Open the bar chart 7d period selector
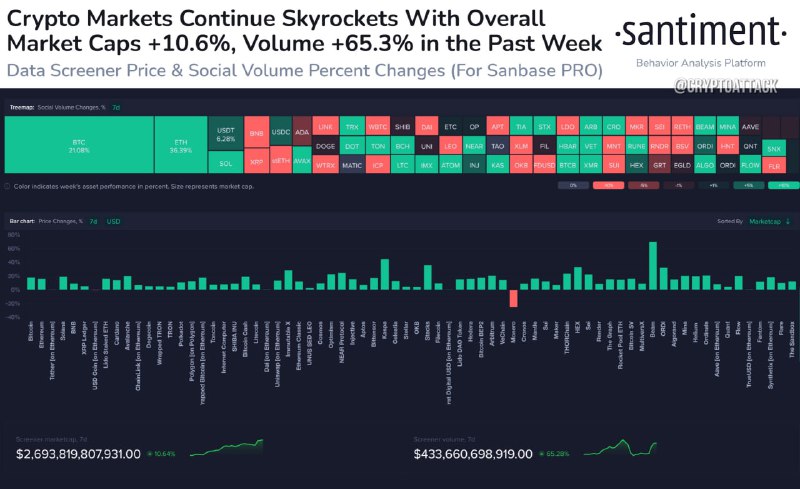 click(x=93, y=222)
